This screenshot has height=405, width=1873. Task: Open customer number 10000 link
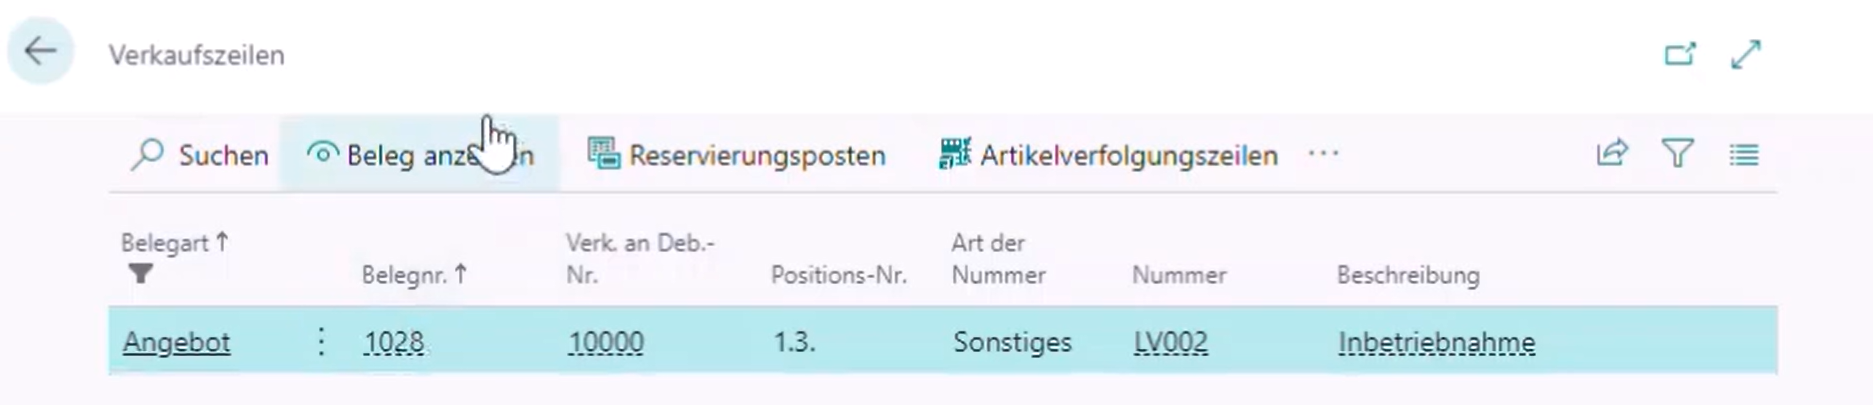606,342
